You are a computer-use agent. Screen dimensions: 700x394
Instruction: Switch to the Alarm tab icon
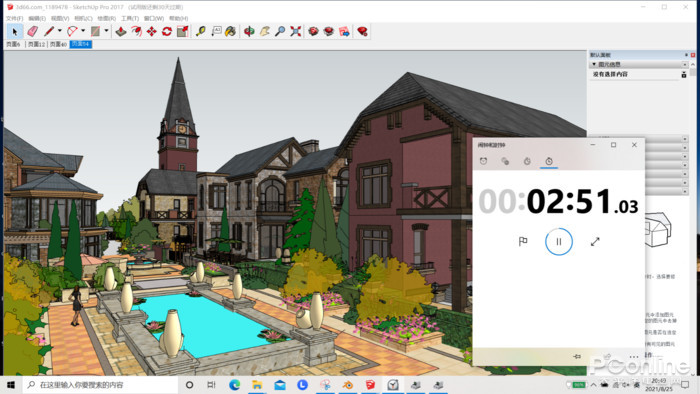483,161
